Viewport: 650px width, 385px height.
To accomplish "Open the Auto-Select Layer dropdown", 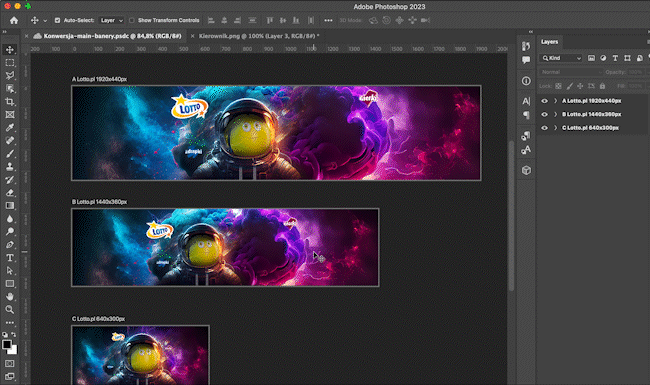I will coord(111,20).
